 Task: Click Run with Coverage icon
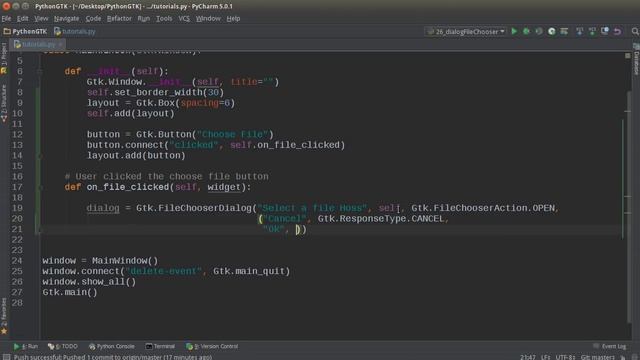539,31
